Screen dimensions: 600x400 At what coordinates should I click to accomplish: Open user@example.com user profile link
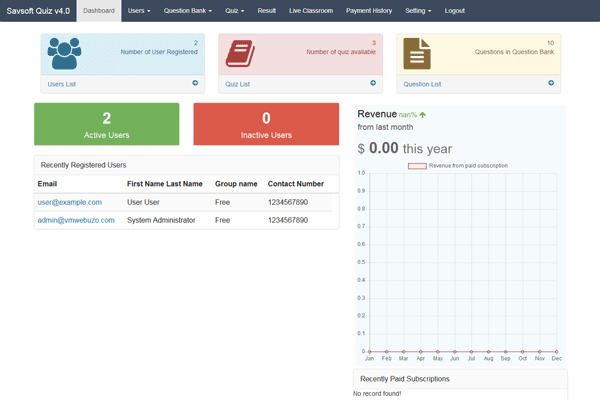coord(69,202)
